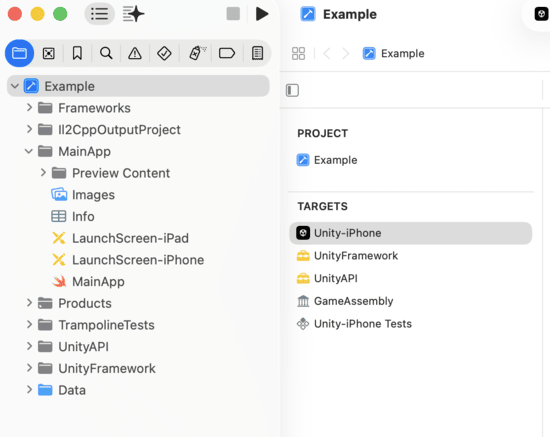Click the LaunchScreen-iPad storyboard icon
Screen dimensions: 550x437
tap(59, 238)
